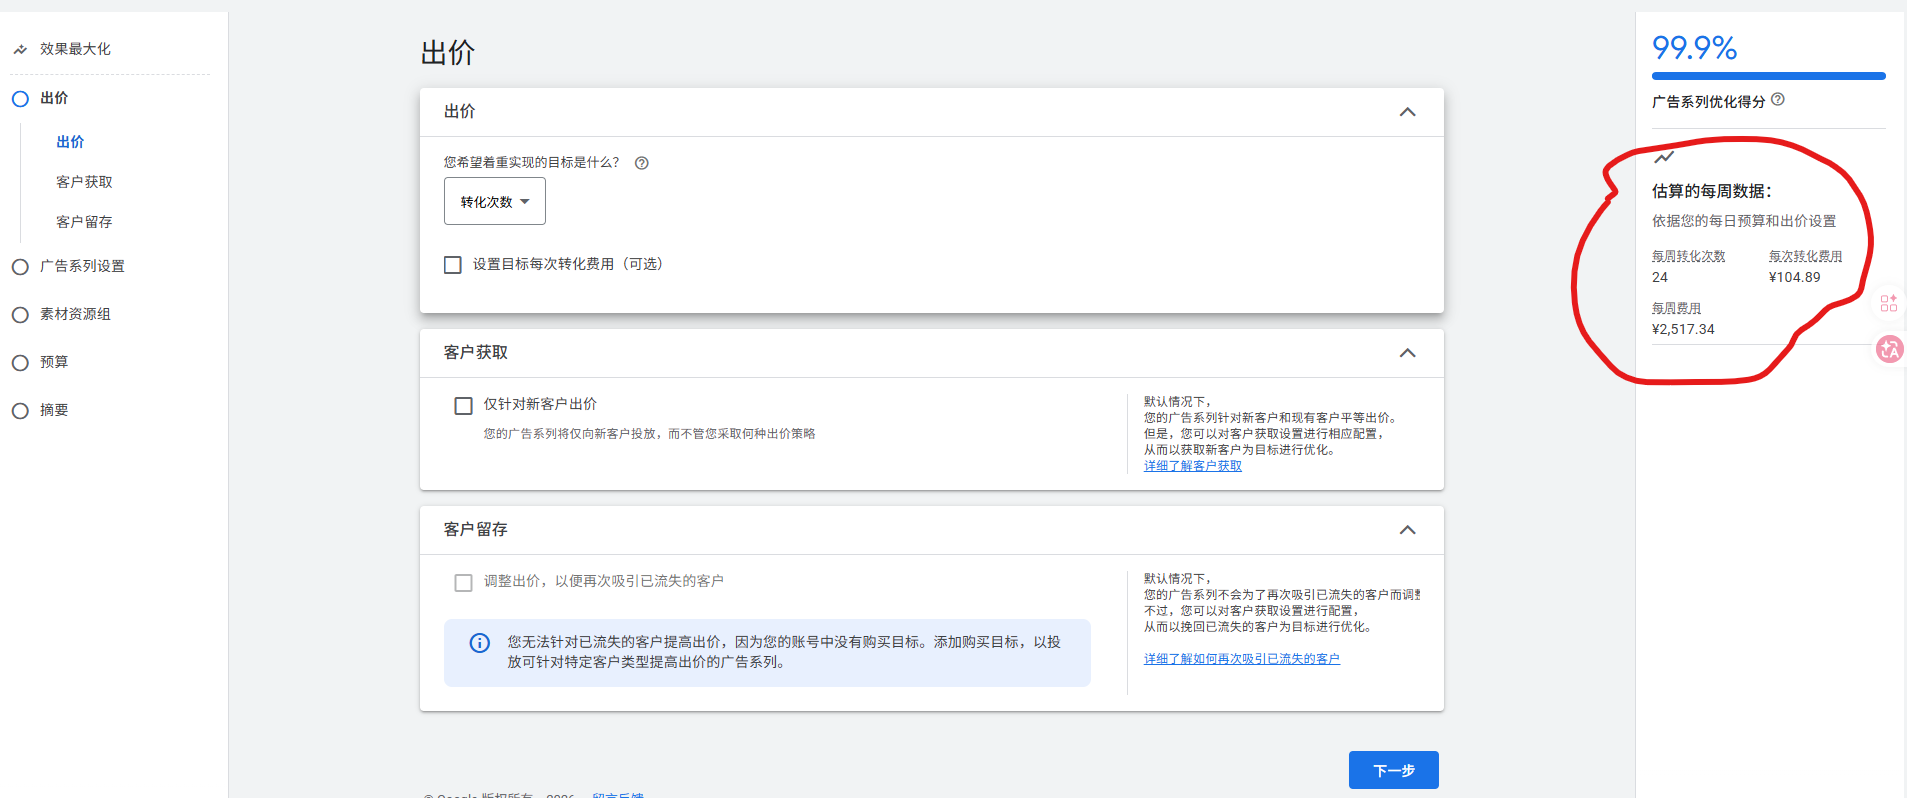Click the 效果最大化 sidebar heading
This screenshot has width=1907, height=799.
click(x=75, y=49)
